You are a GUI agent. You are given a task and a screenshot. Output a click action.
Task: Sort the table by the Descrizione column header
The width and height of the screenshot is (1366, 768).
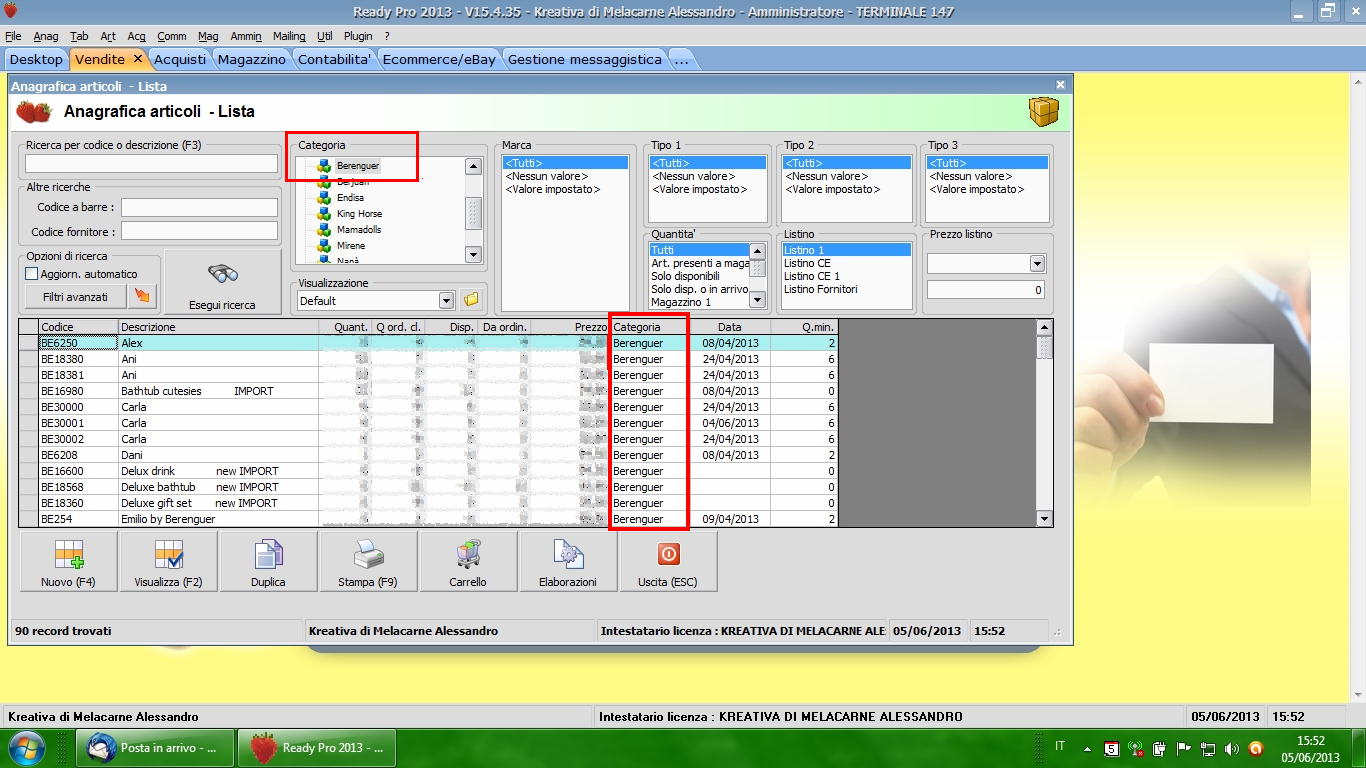[218, 327]
